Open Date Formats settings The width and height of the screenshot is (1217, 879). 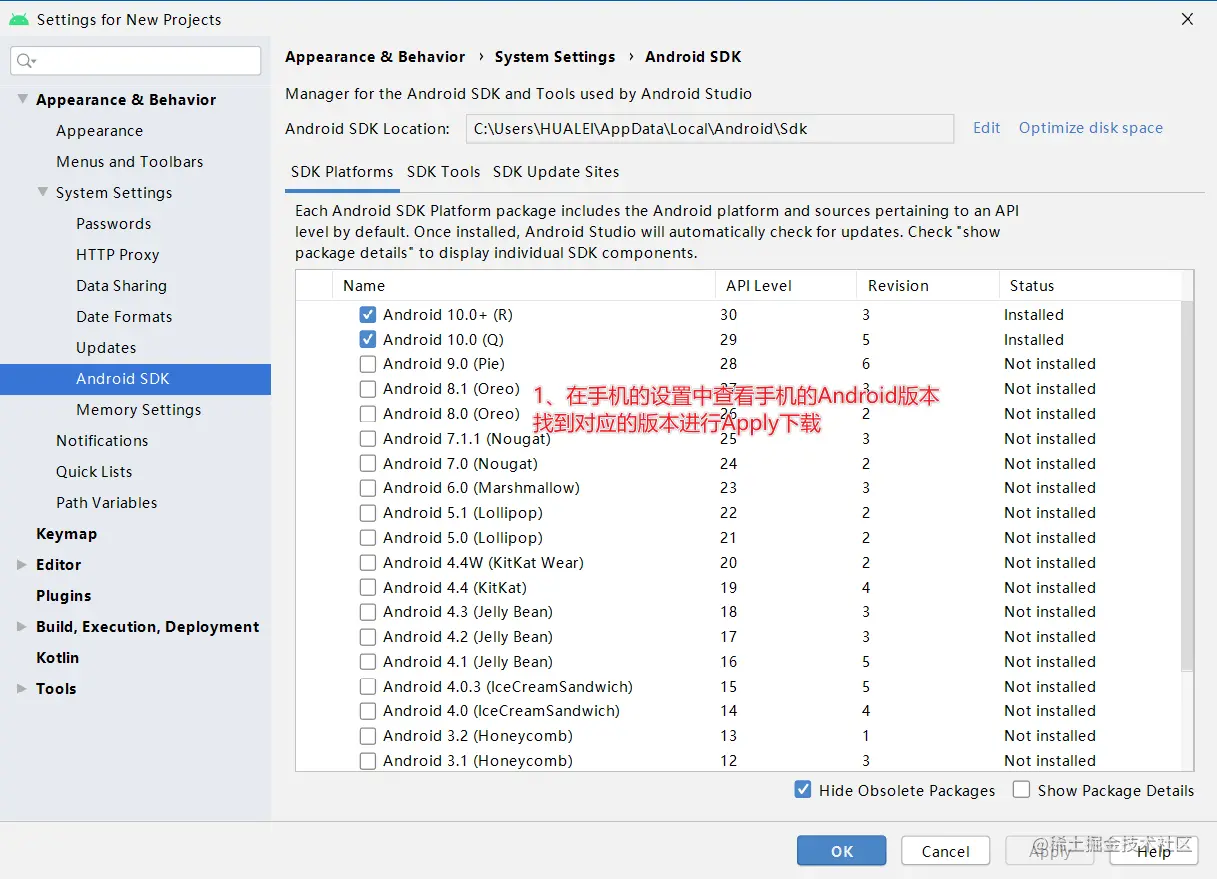[x=124, y=316]
